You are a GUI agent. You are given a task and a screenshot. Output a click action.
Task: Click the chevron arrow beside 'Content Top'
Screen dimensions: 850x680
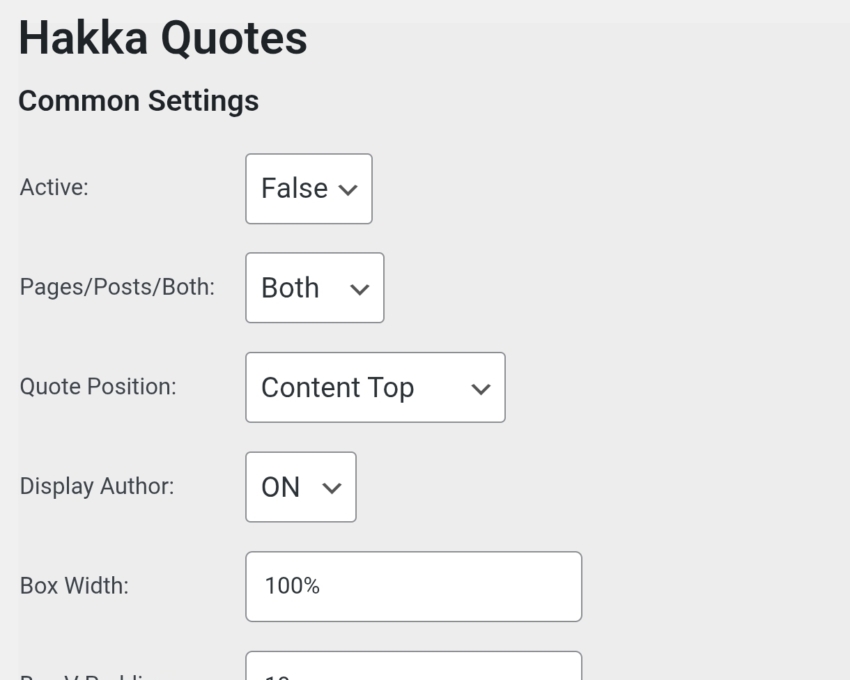480,389
